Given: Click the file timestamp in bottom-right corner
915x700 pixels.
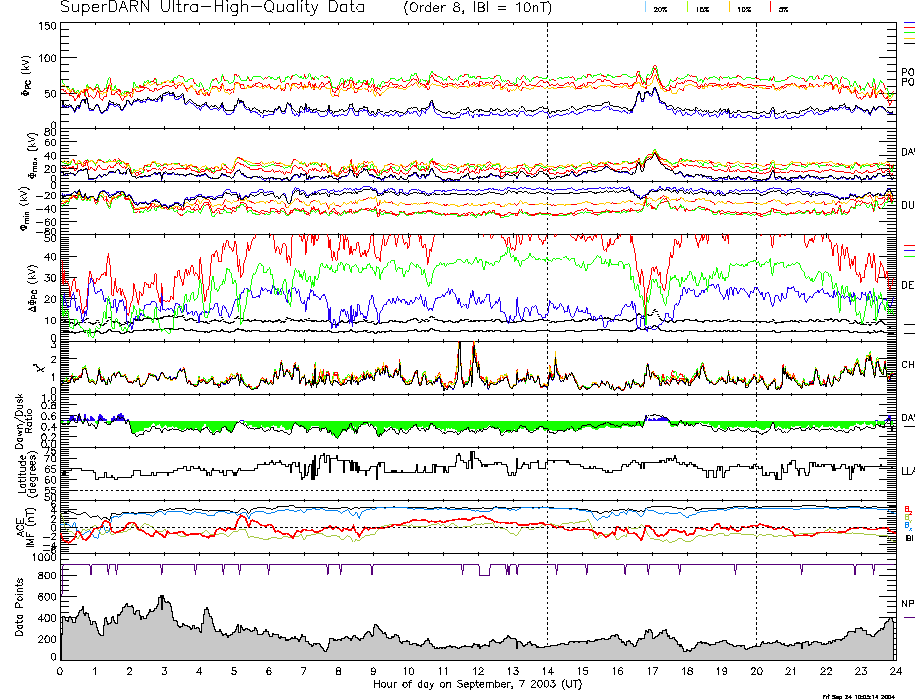Looking at the screenshot, I should pyautogui.click(x=856, y=695).
